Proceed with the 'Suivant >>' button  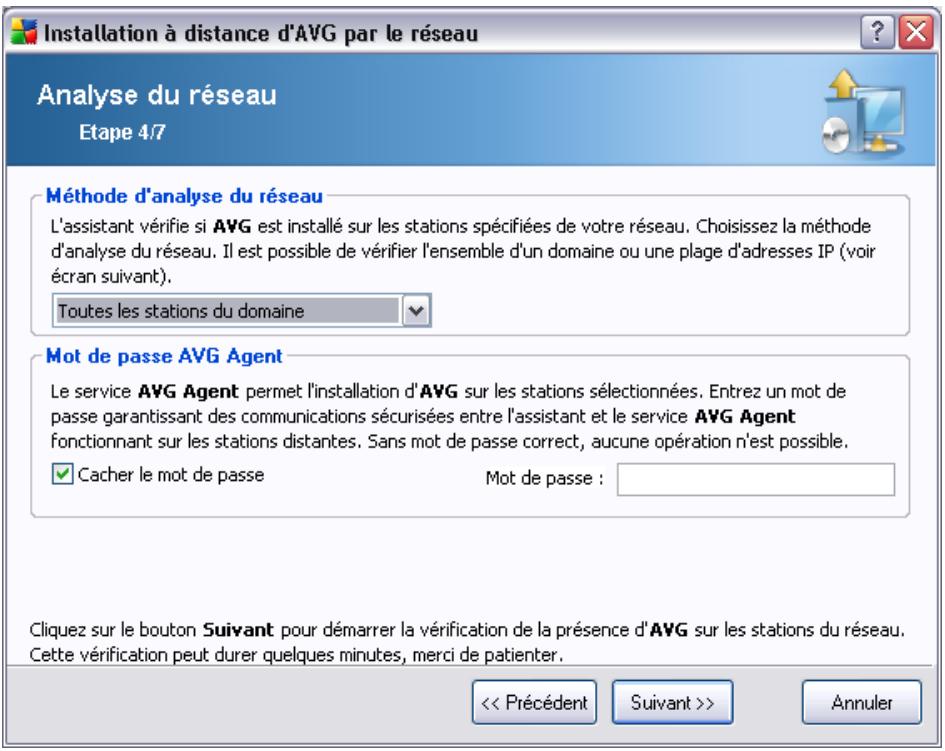click(673, 702)
